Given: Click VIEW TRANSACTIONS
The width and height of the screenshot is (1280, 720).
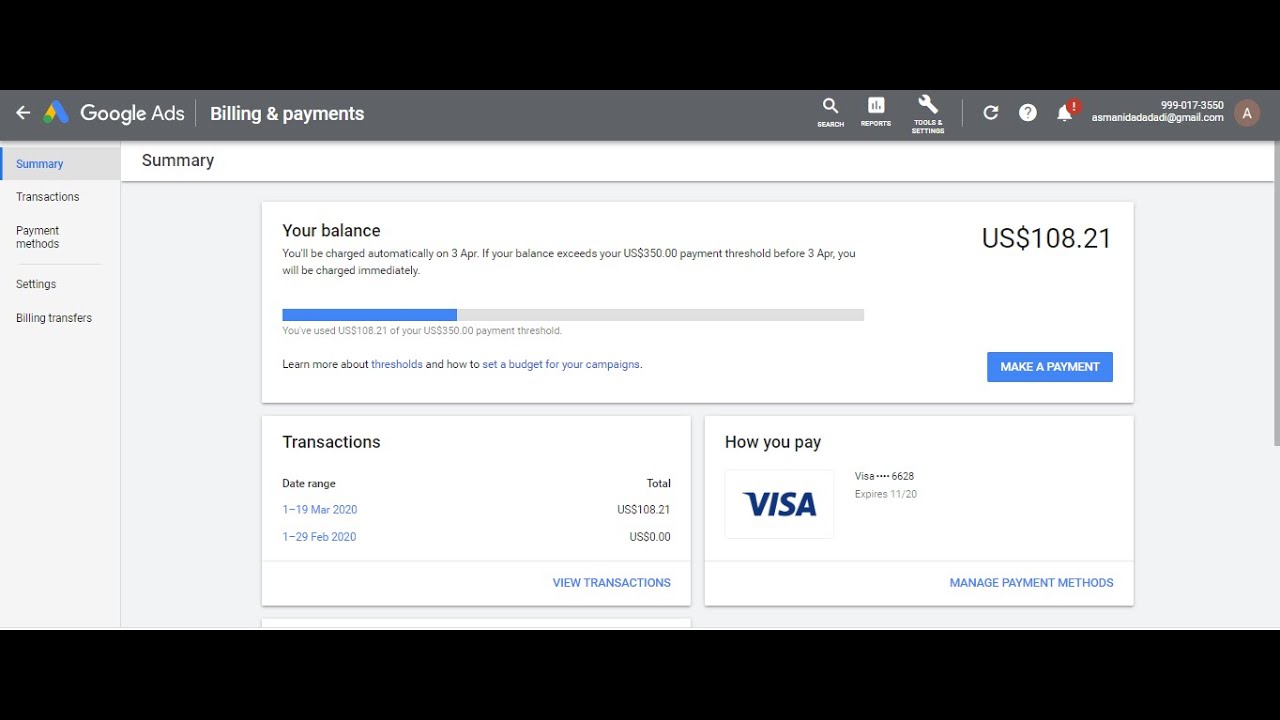Looking at the screenshot, I should [x=612, y=583].
